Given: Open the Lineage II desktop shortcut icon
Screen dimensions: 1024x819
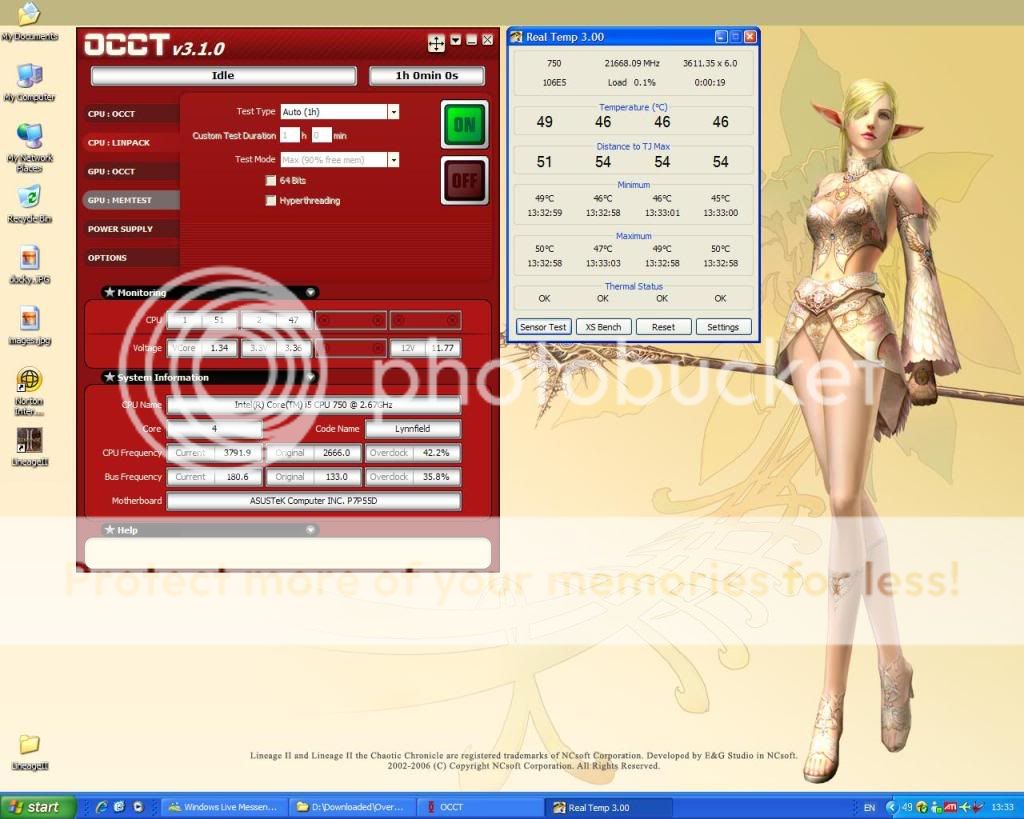Looking at the screenshot, I should 29,441.
